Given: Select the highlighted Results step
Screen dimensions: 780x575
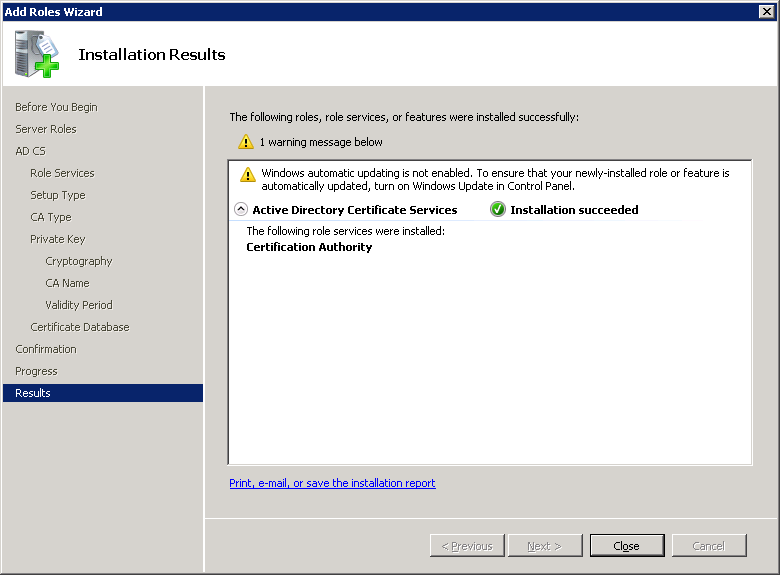Looking at the screenshot, I should pyautogui.click(x=103, y=393).
